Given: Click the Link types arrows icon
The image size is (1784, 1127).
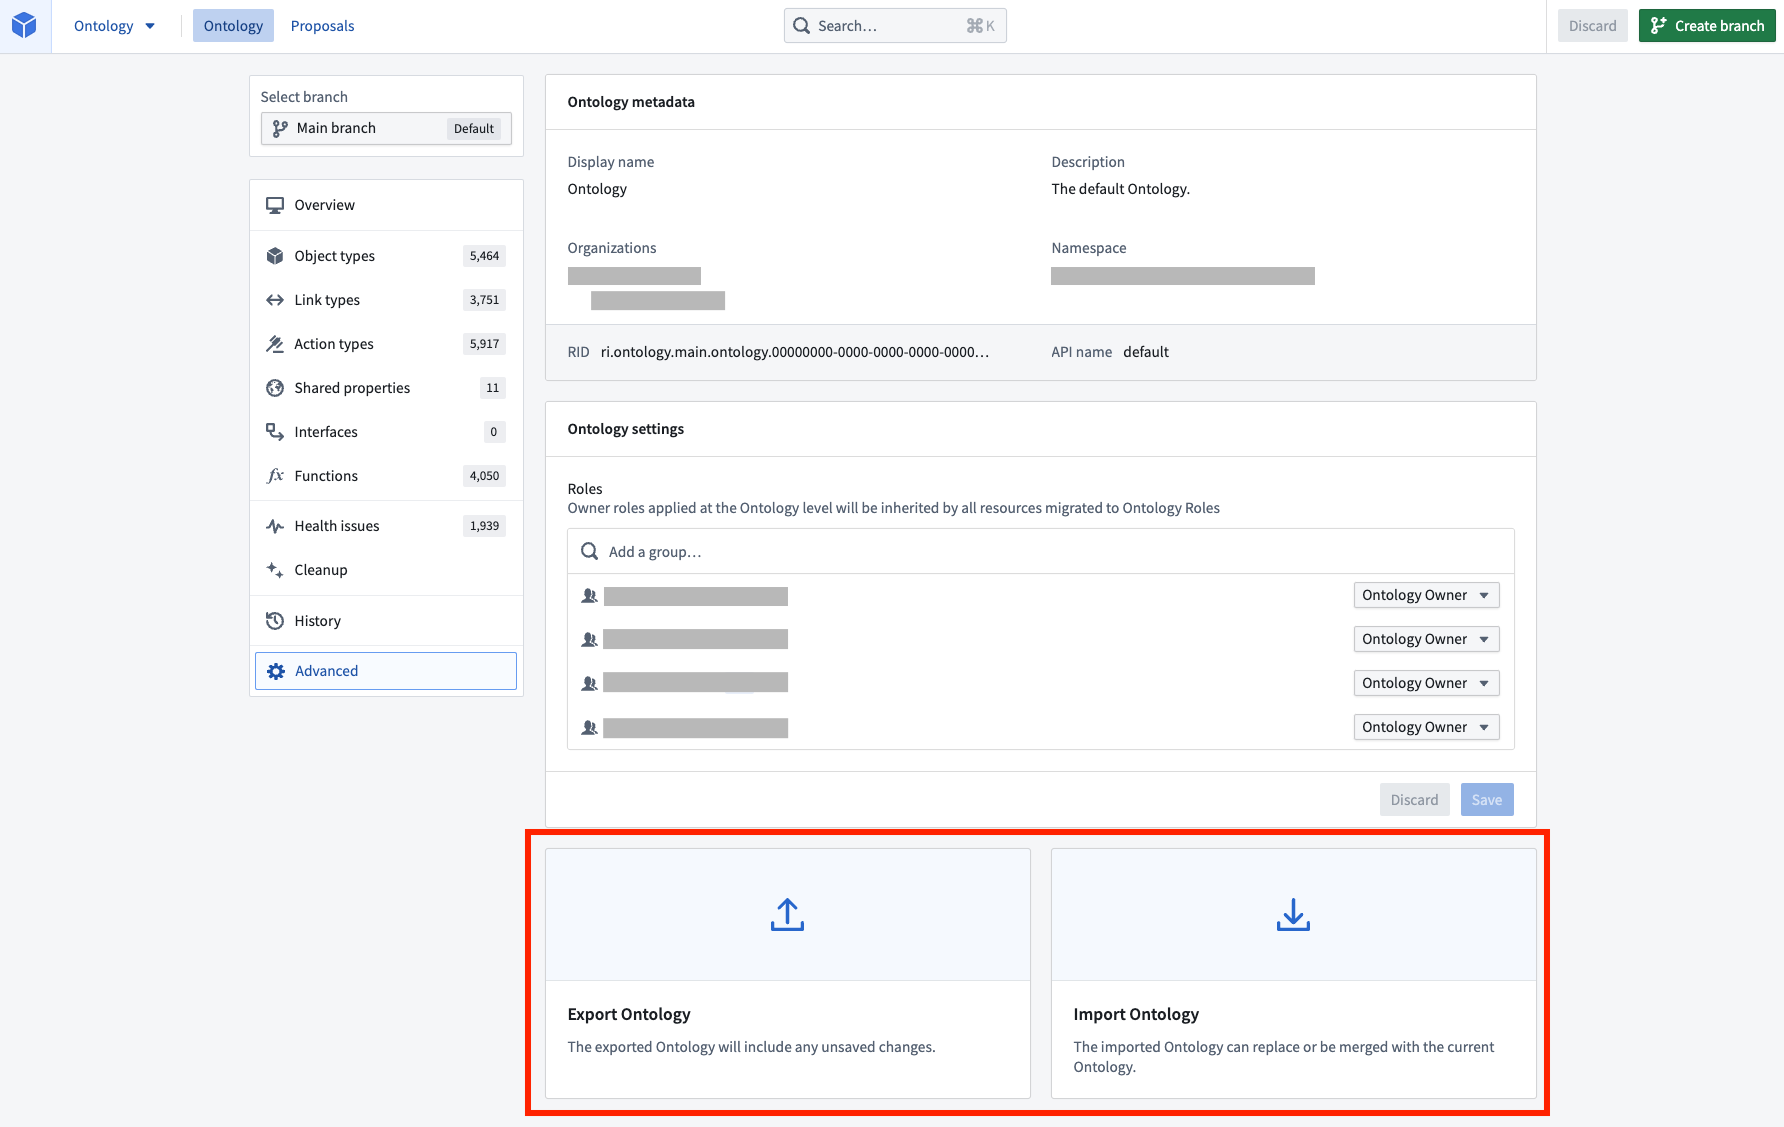Looking at the screenshot, I should click(x=275, y=300).
